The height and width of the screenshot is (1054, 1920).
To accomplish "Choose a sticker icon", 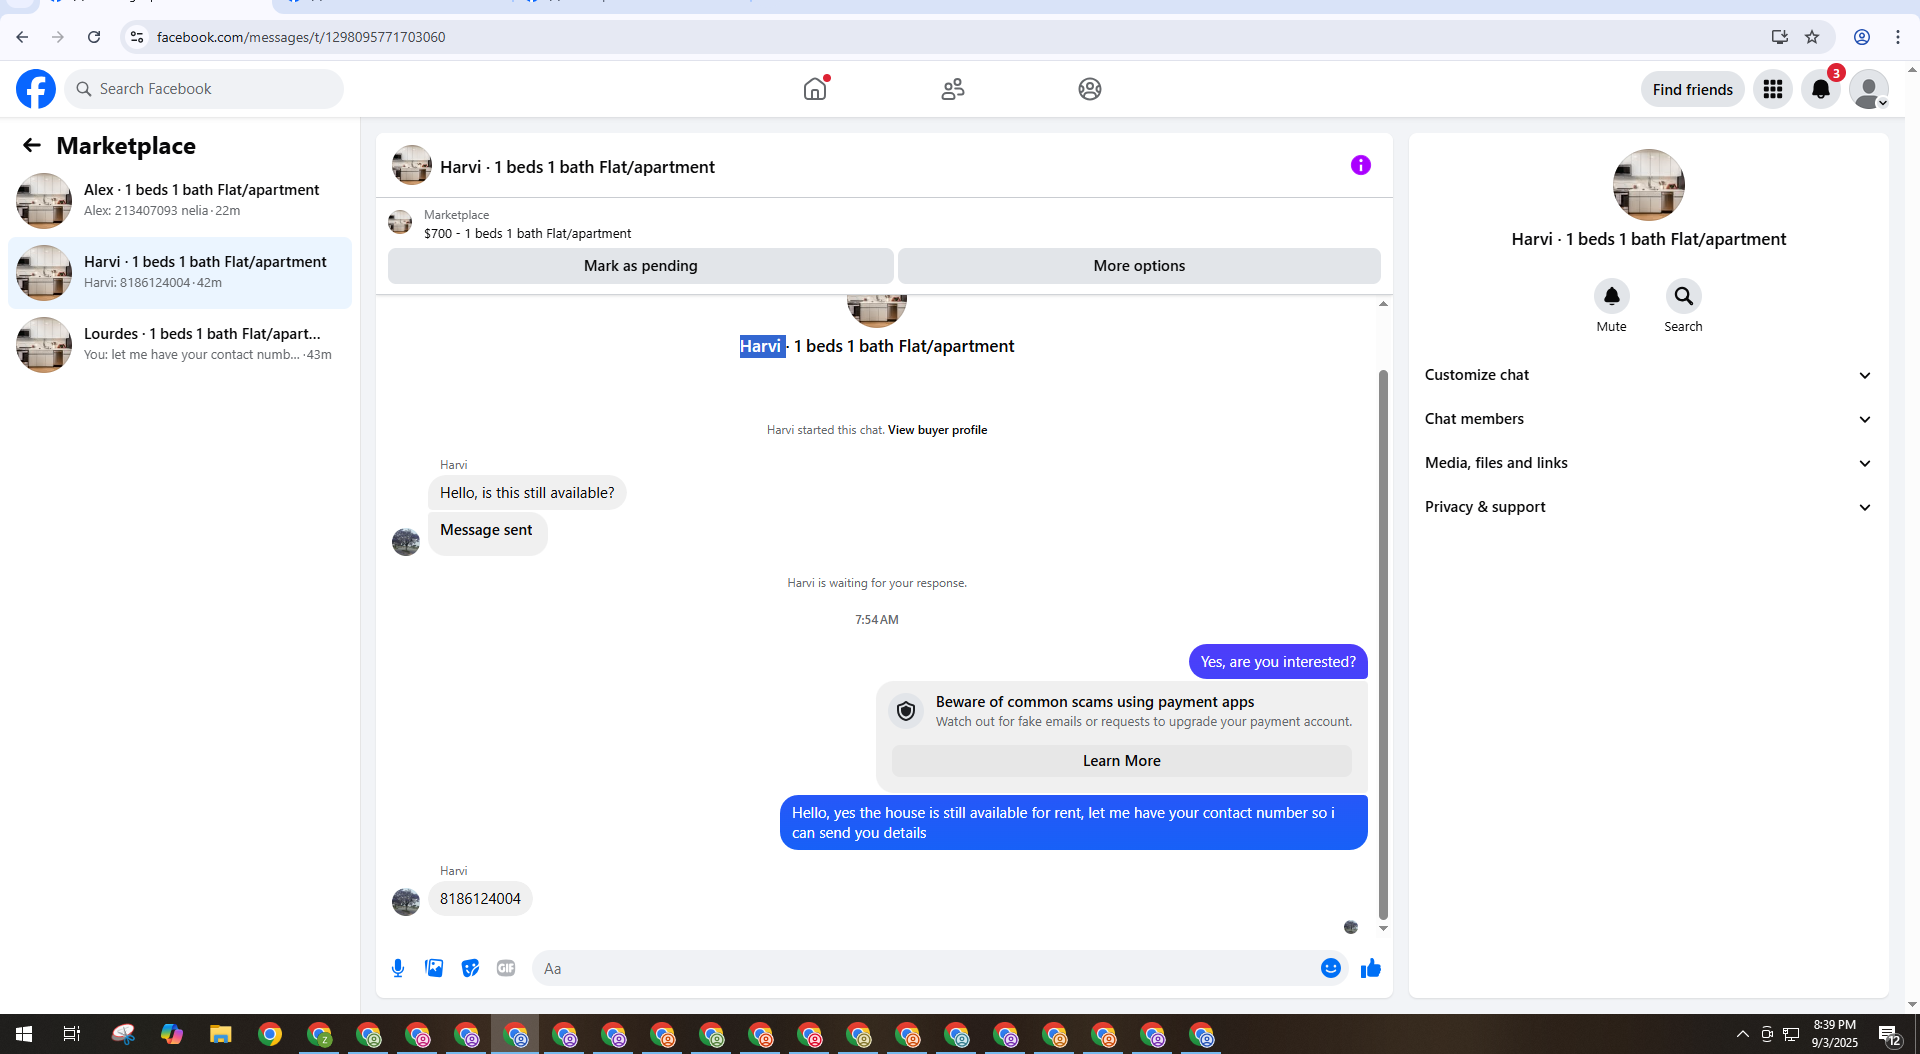I will (470, 968).
